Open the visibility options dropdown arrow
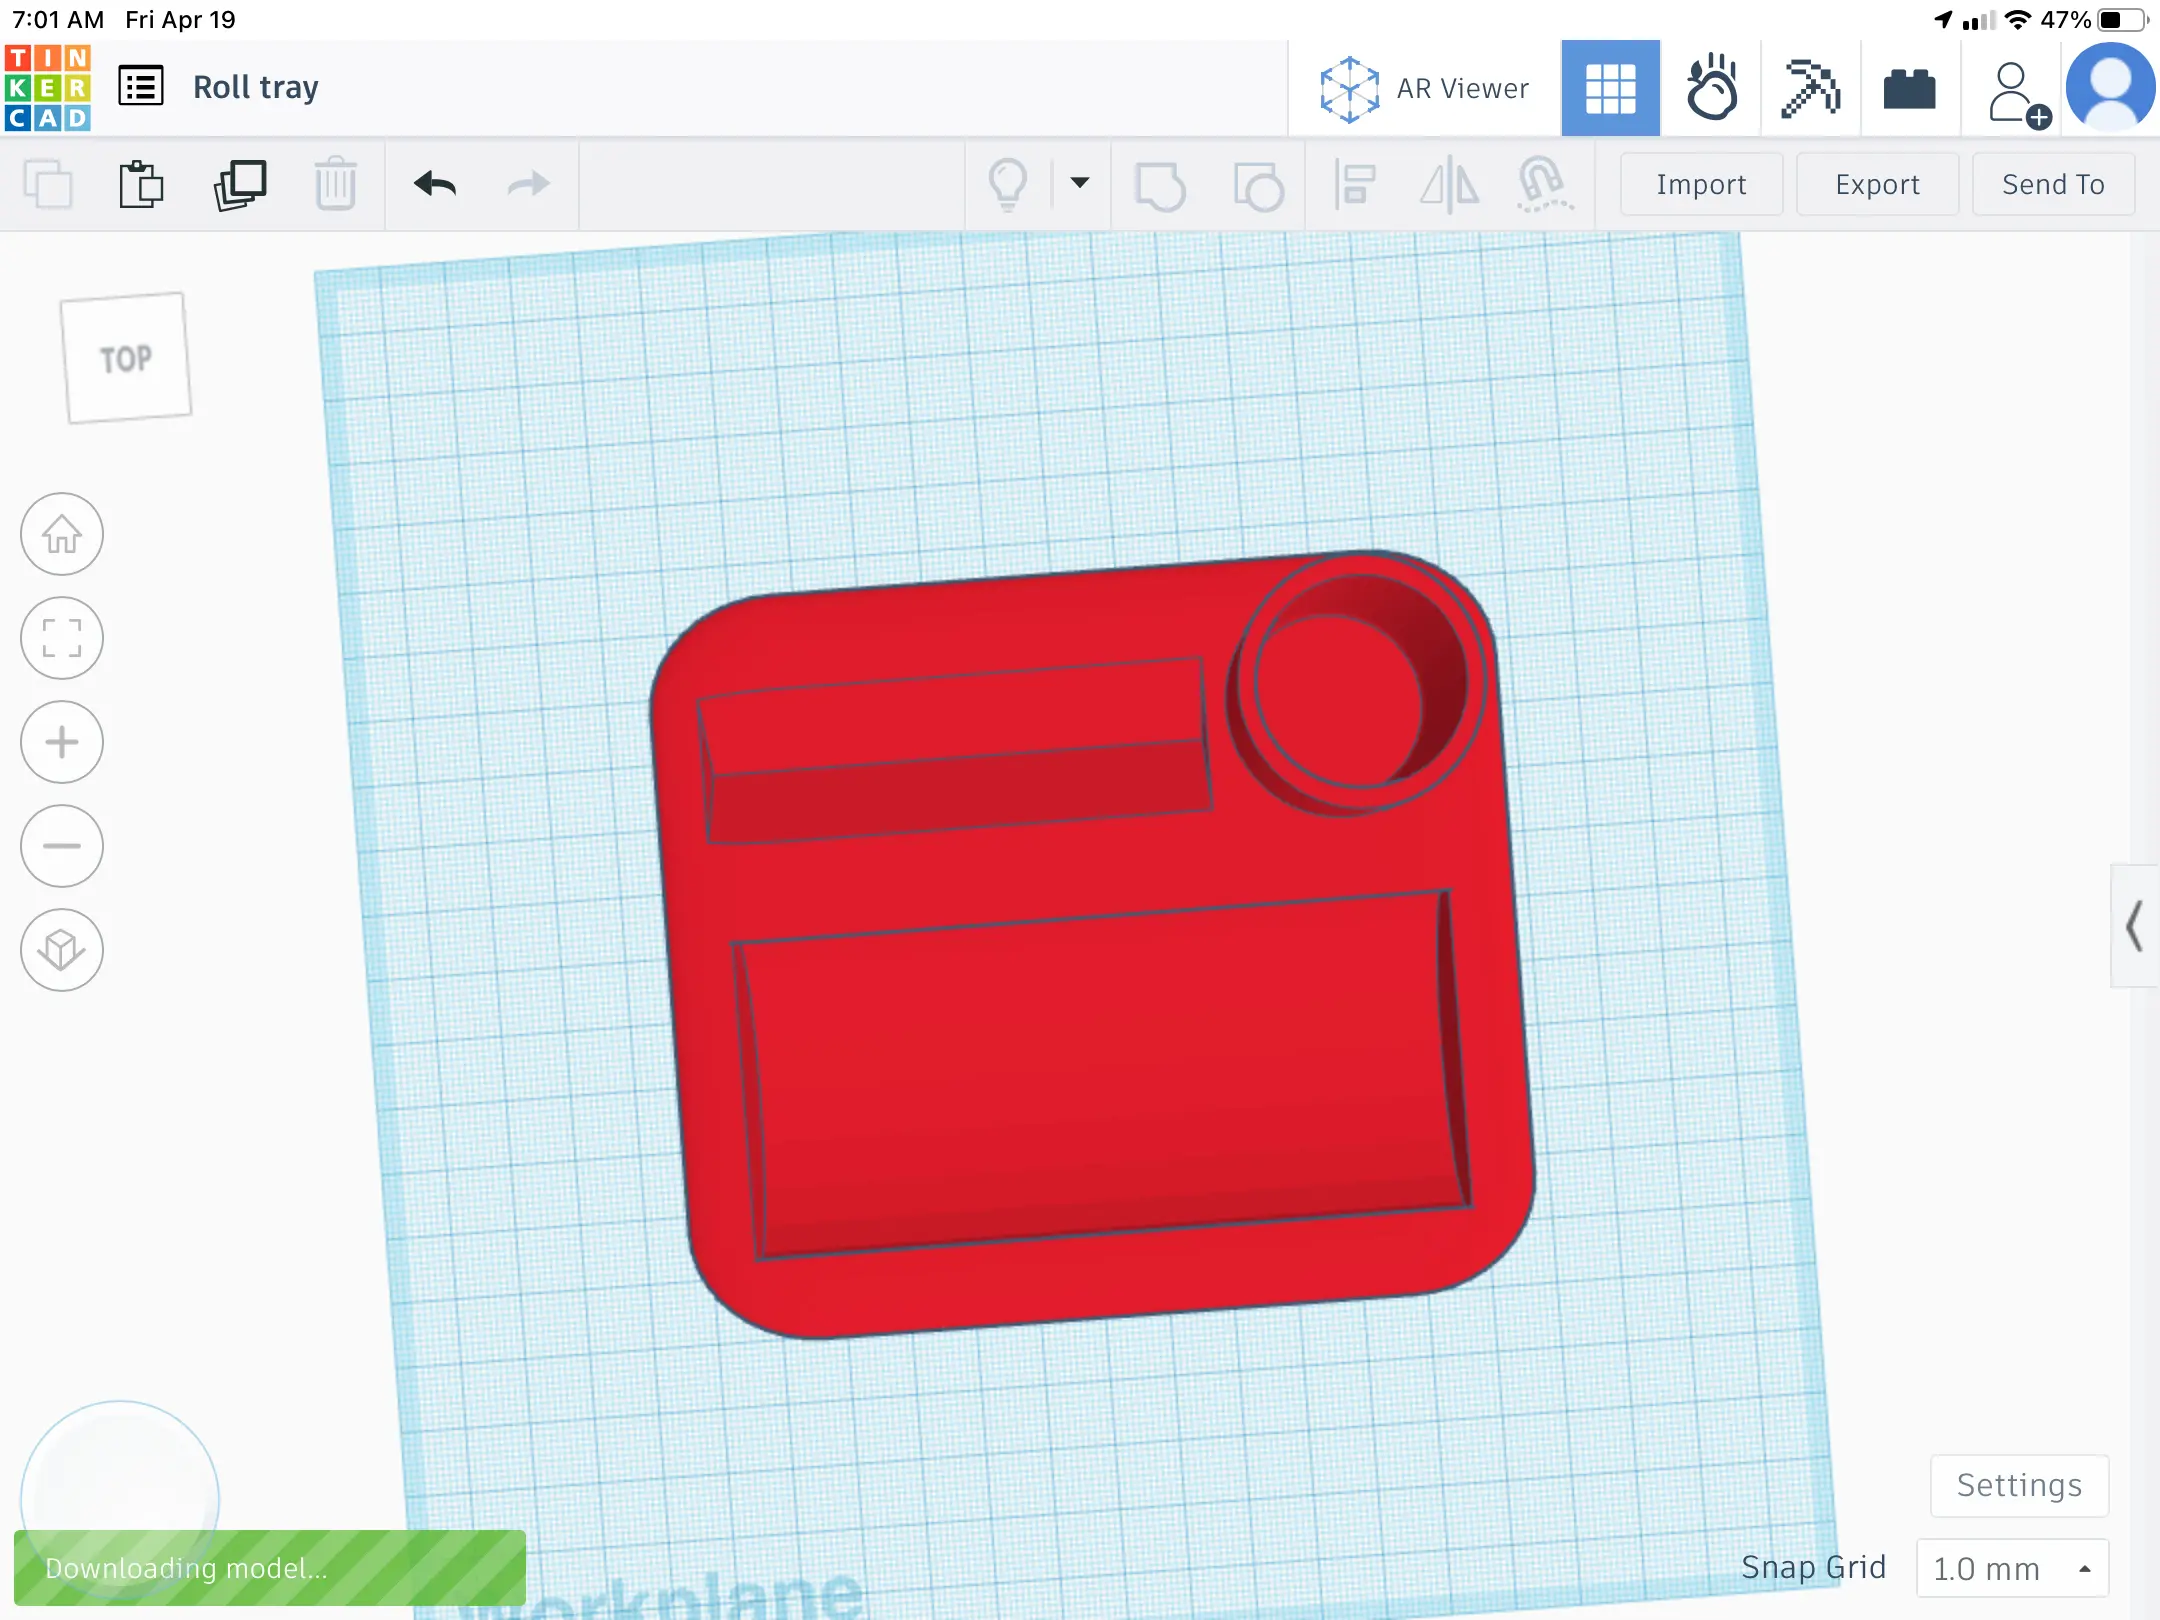Screen dimensions: 2160x1620 pyautogui.click(x=1080, y=183)
